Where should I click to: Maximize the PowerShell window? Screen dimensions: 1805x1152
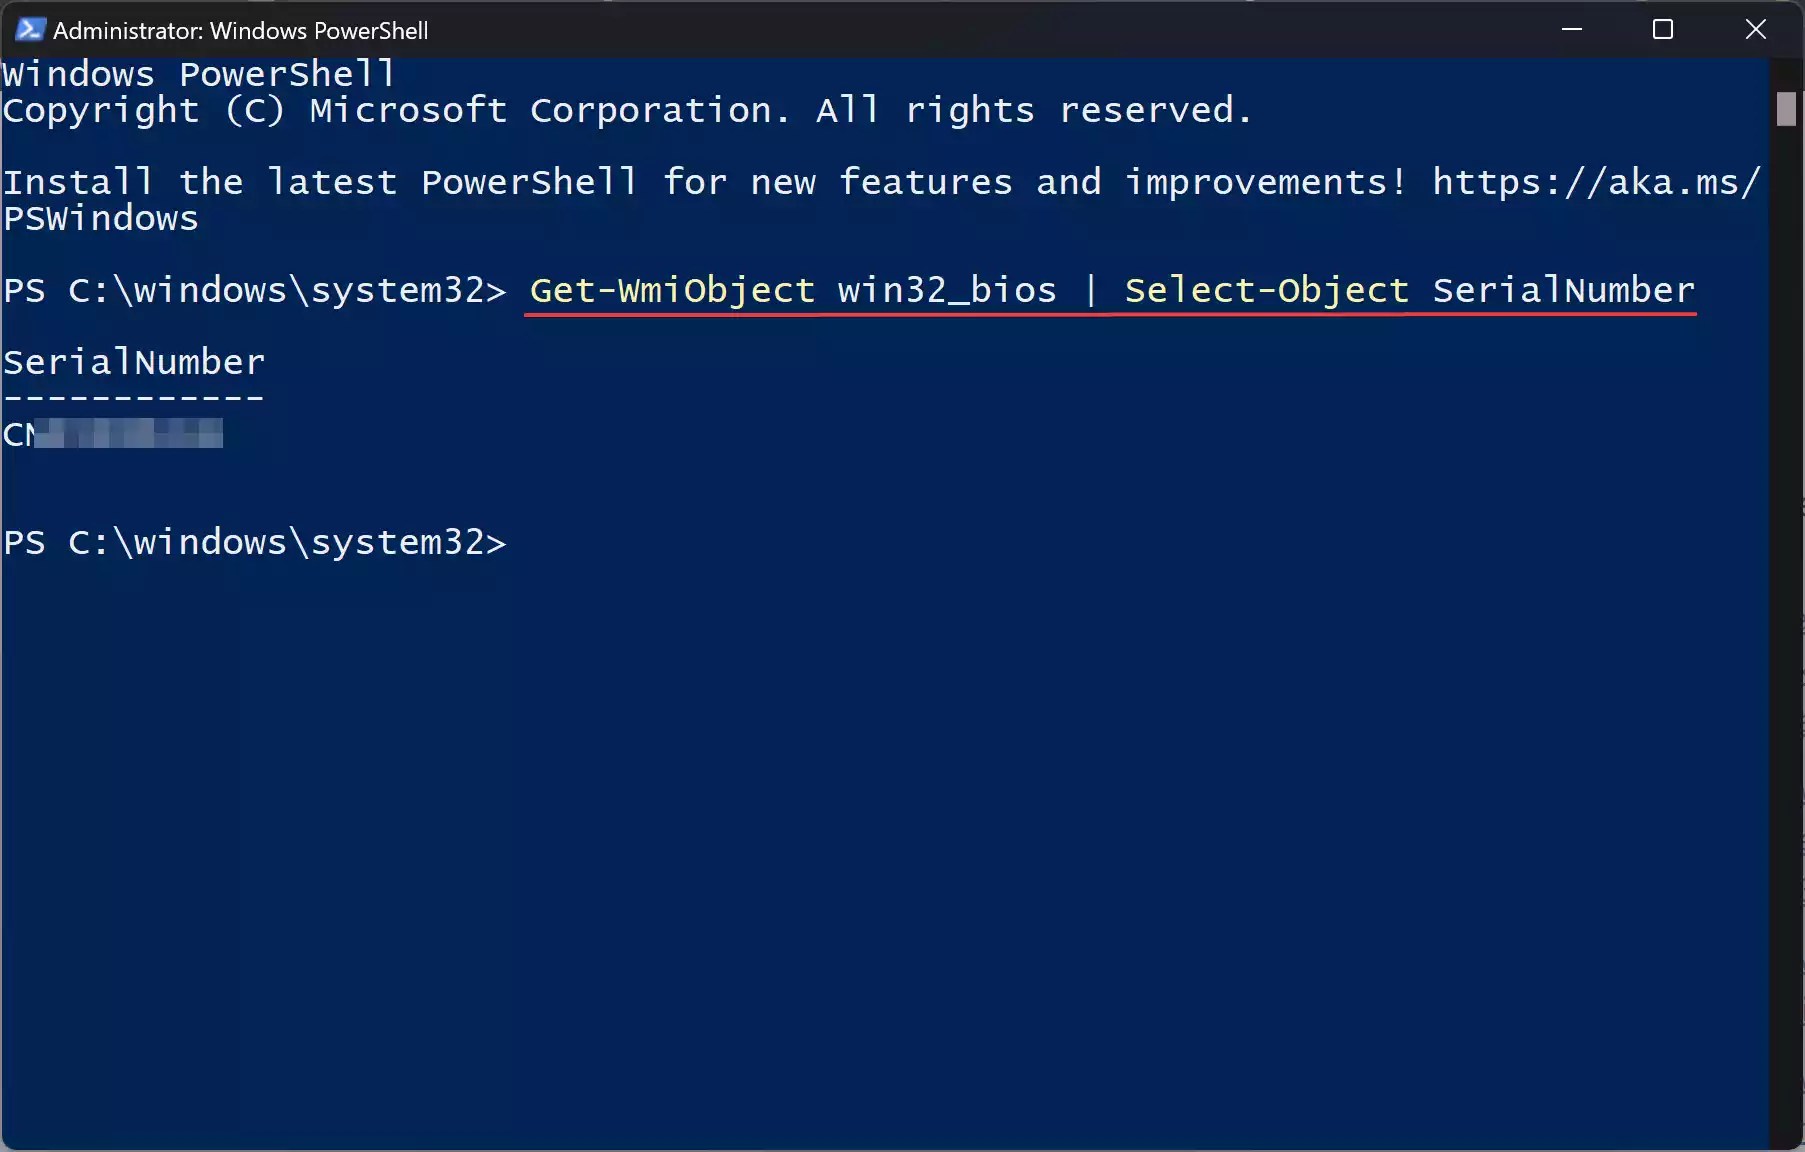tap(1663, 29)
